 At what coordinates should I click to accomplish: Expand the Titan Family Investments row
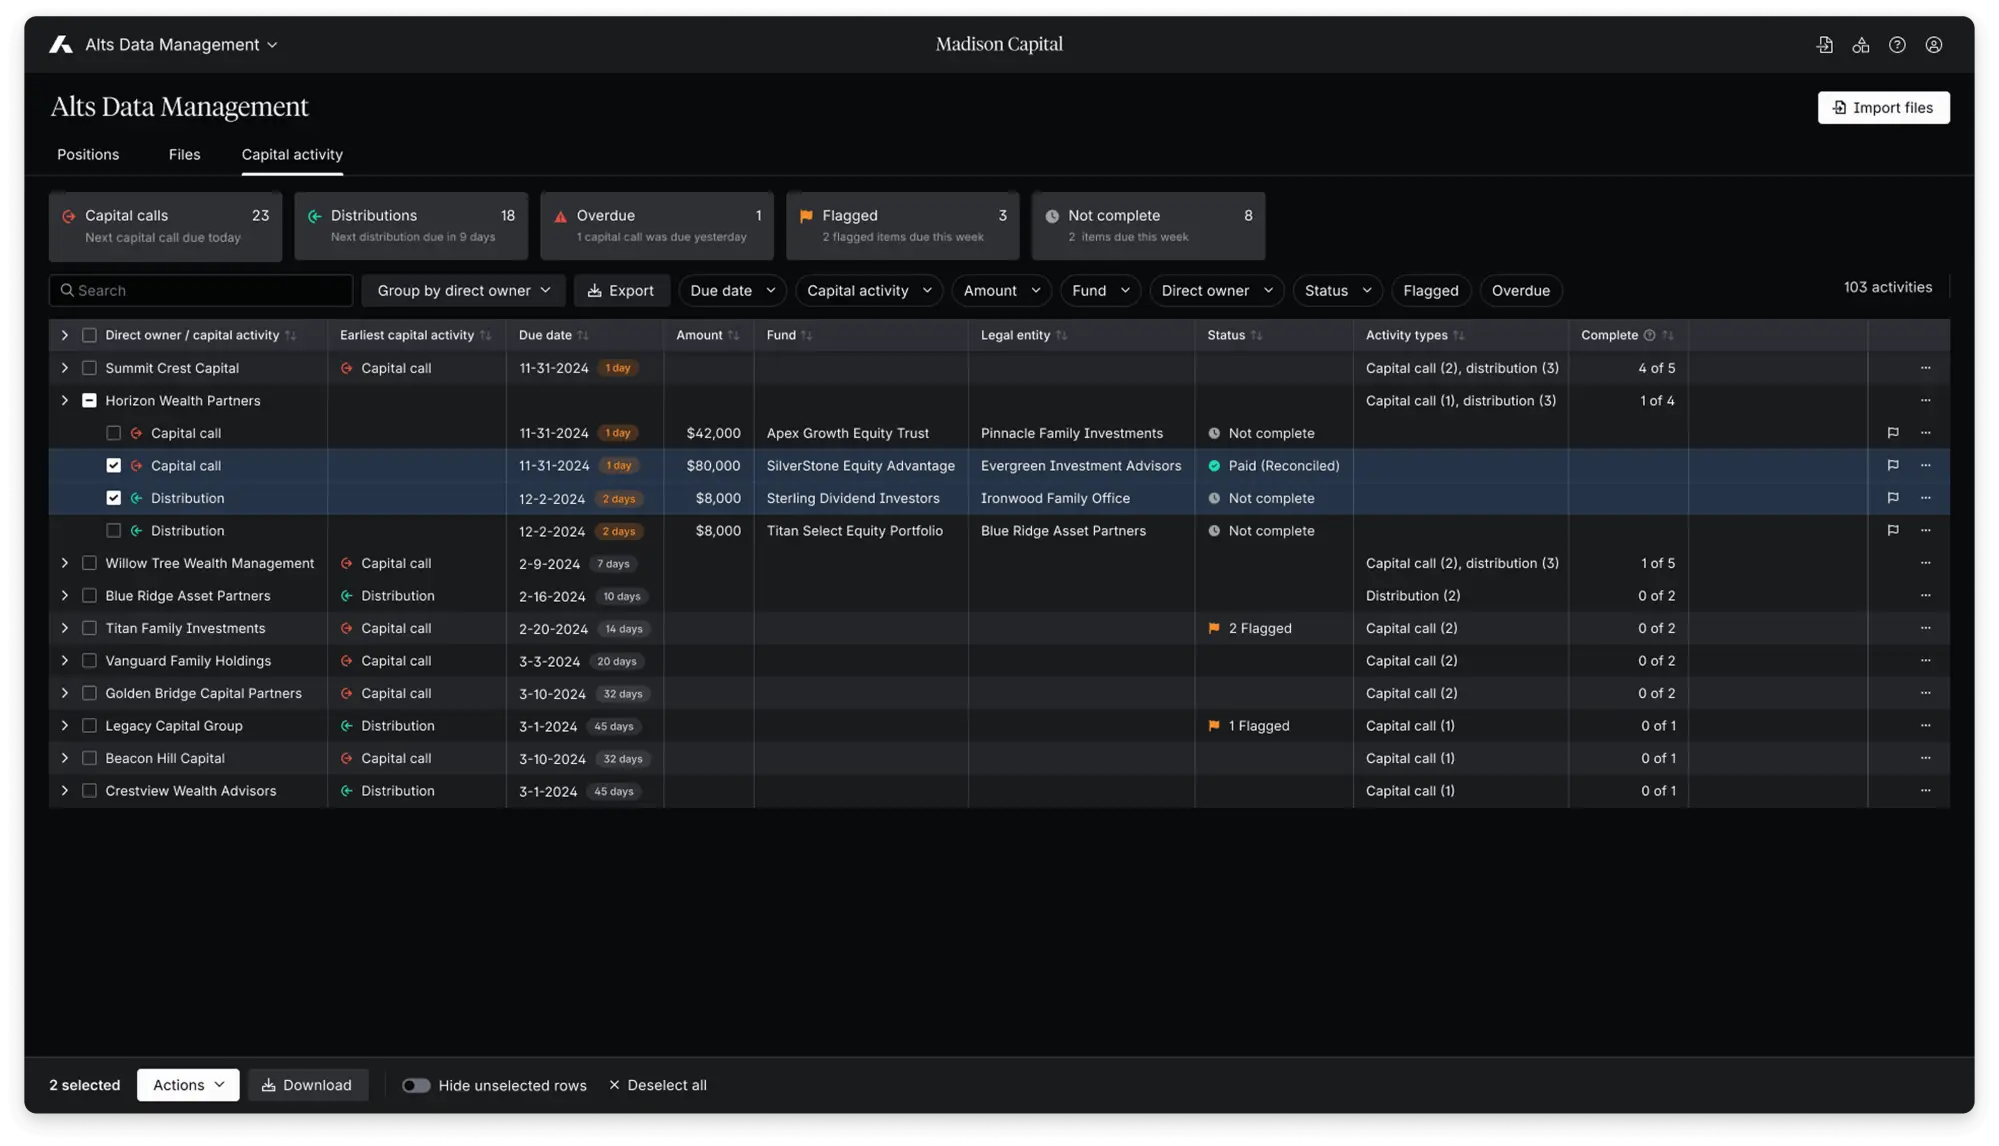pyautogui.click(x=65, y=628)
